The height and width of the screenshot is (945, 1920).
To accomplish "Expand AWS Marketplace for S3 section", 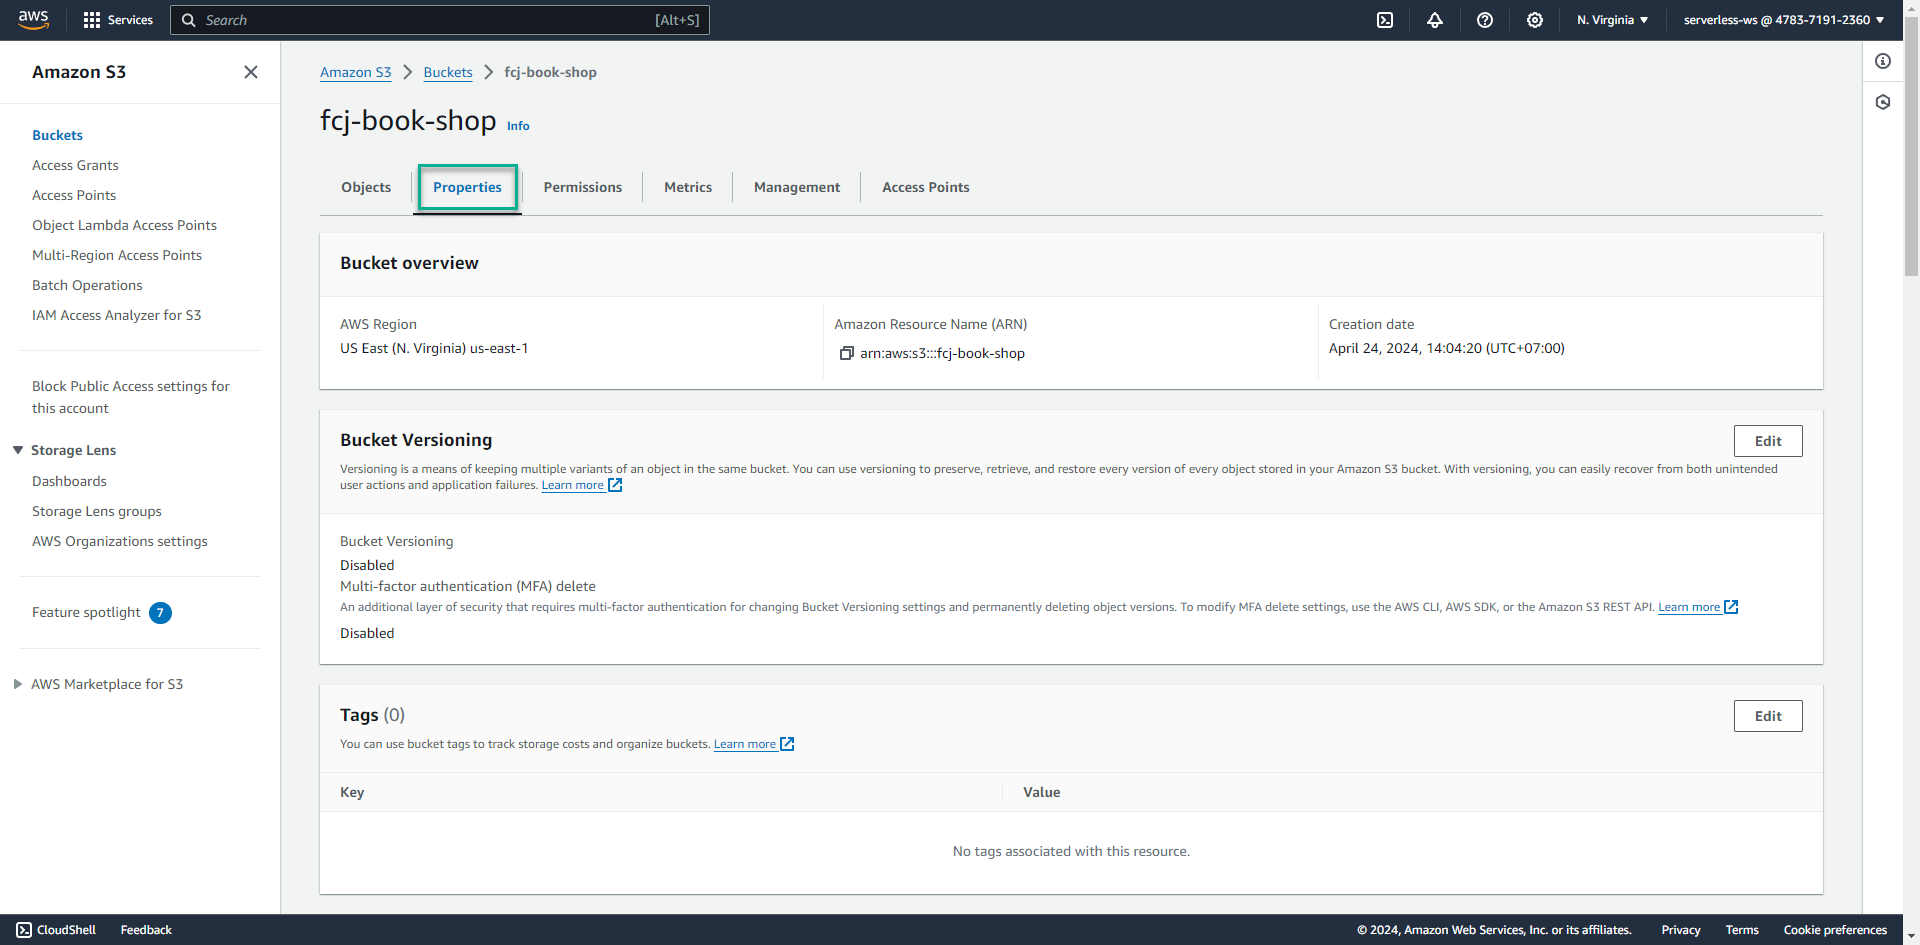I will click(x=18, y=684).
